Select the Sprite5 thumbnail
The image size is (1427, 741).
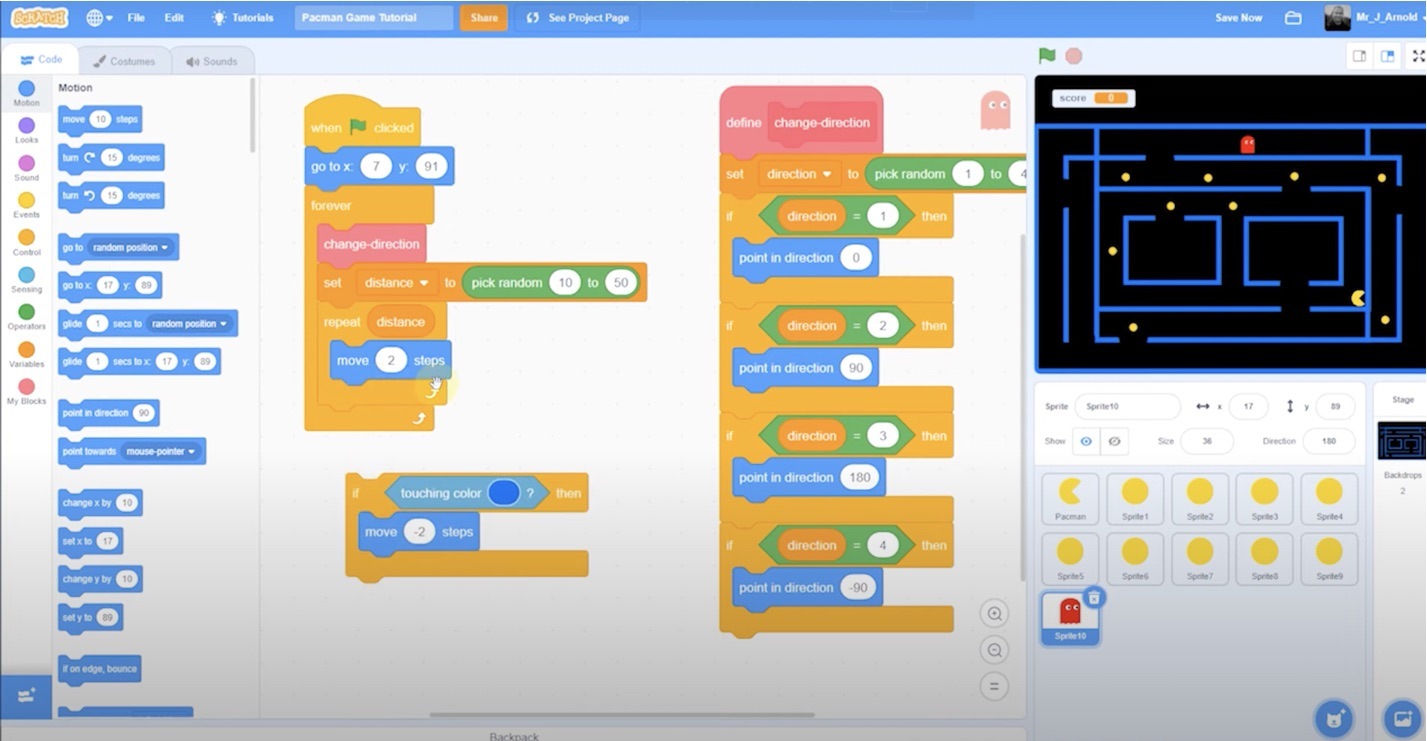[1070, 558]
